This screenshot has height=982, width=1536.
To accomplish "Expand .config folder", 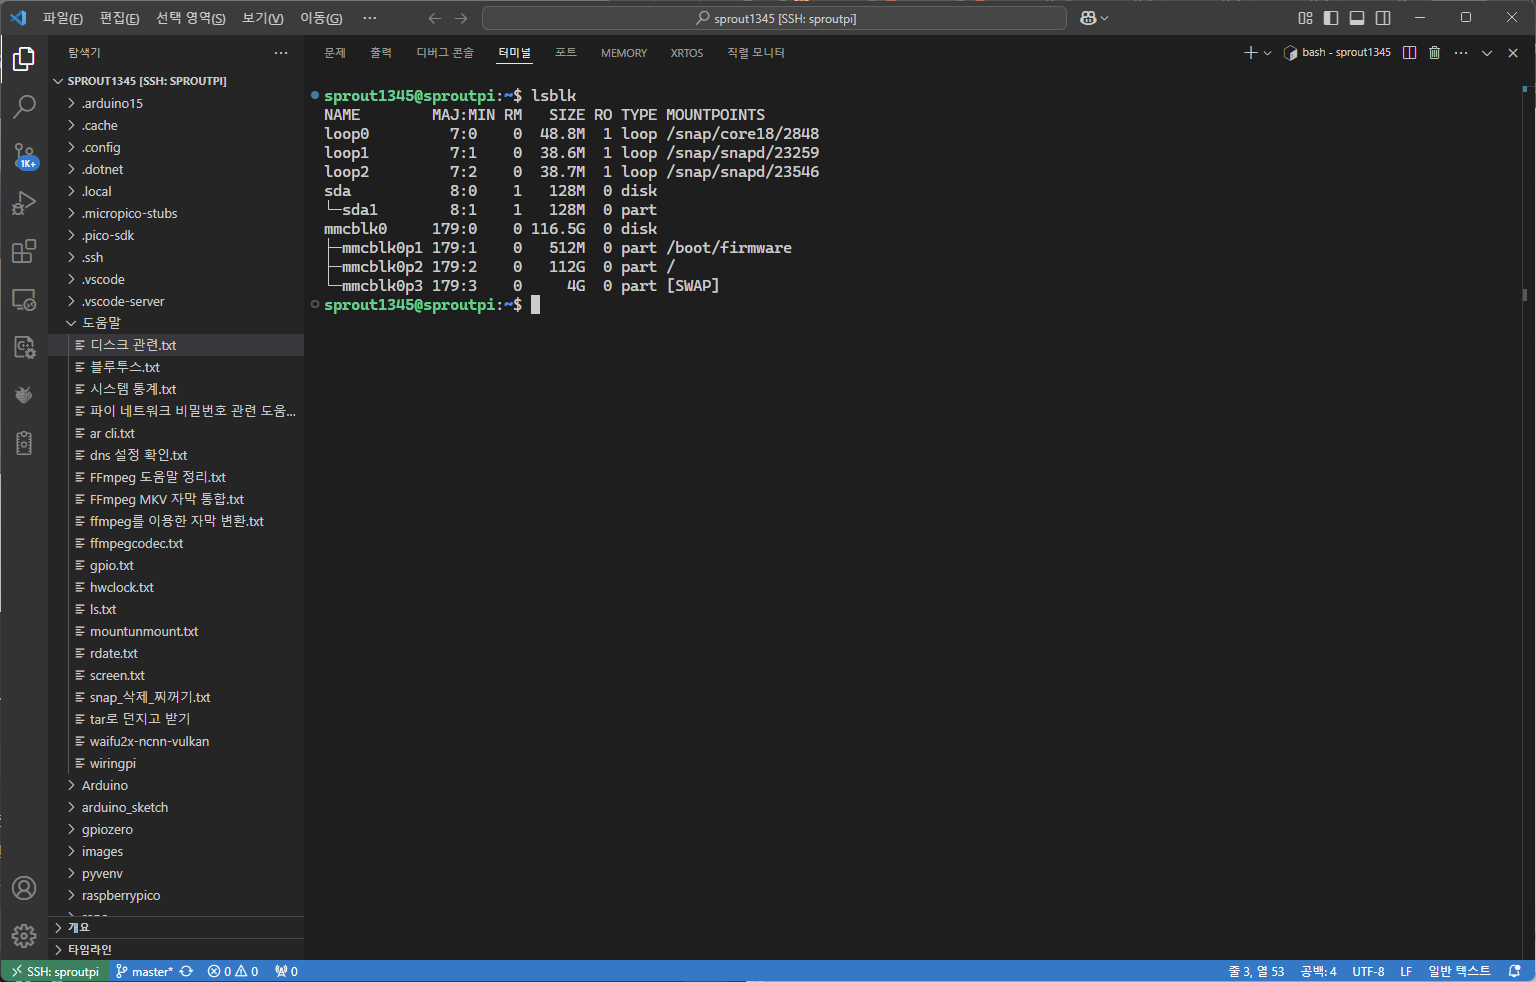I will 176,147.
